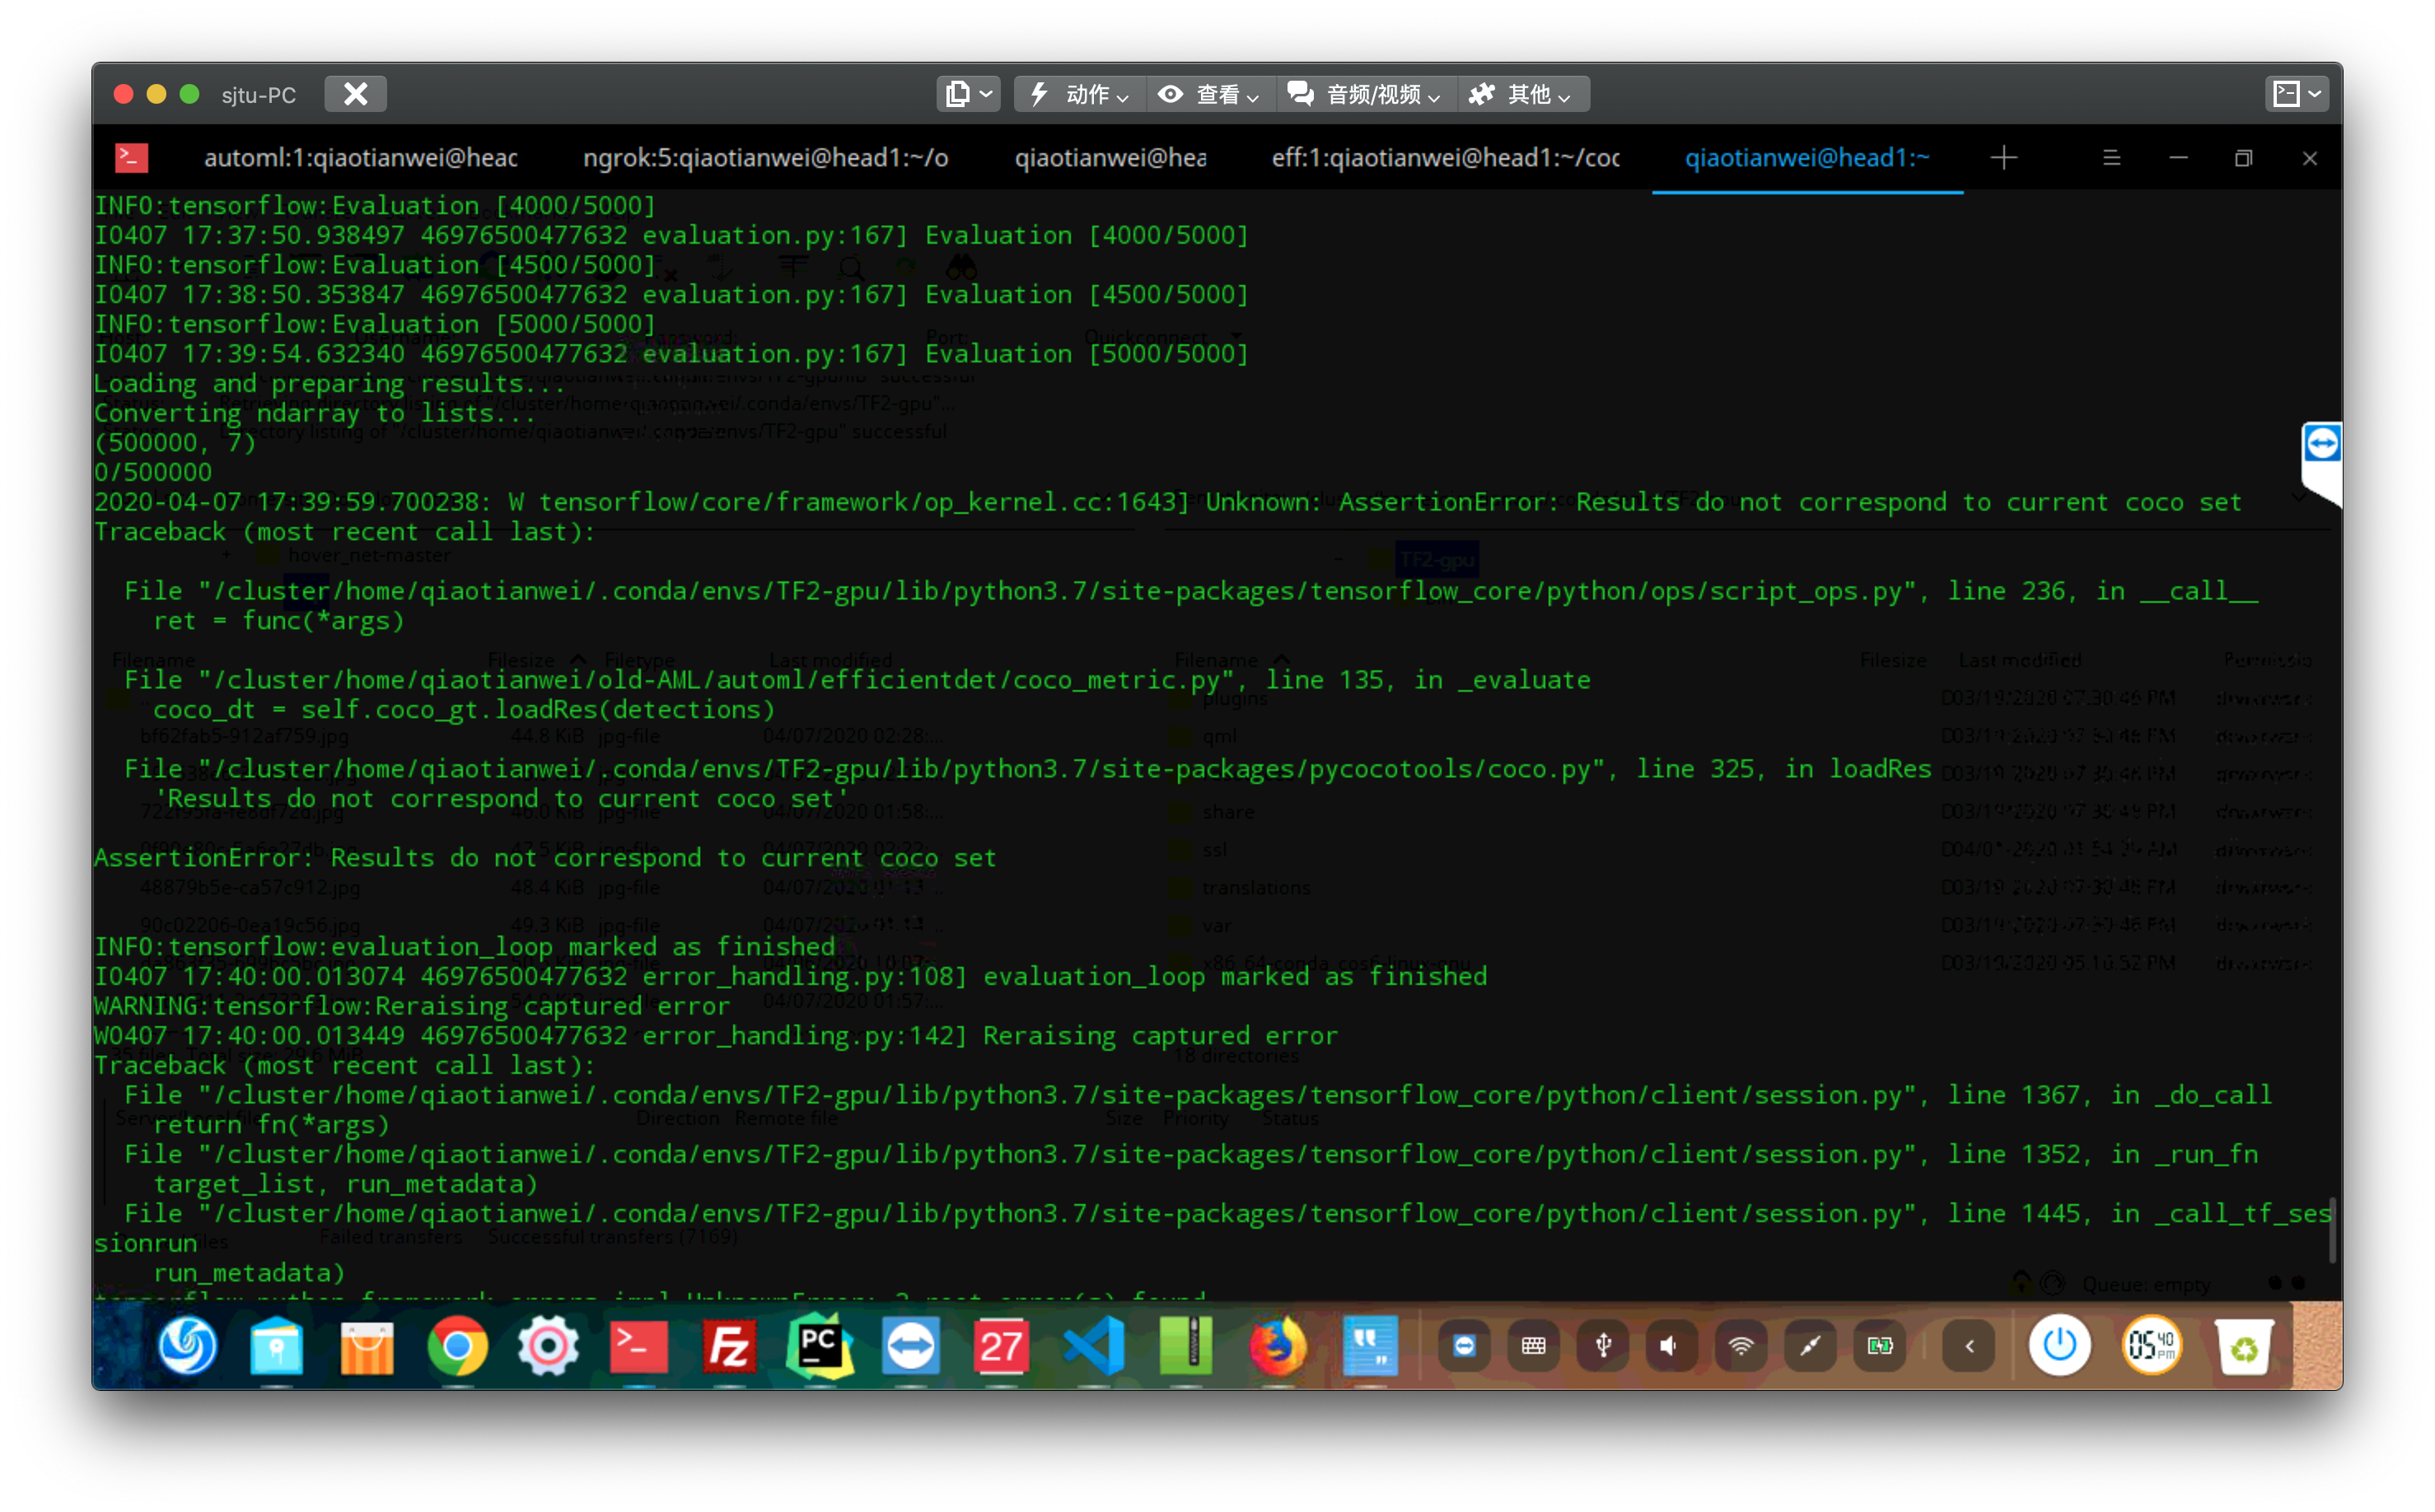The image size is (2435, 1512).
Task: Open the 动作 actions dropdown
Action: [x=1078, y=94]
